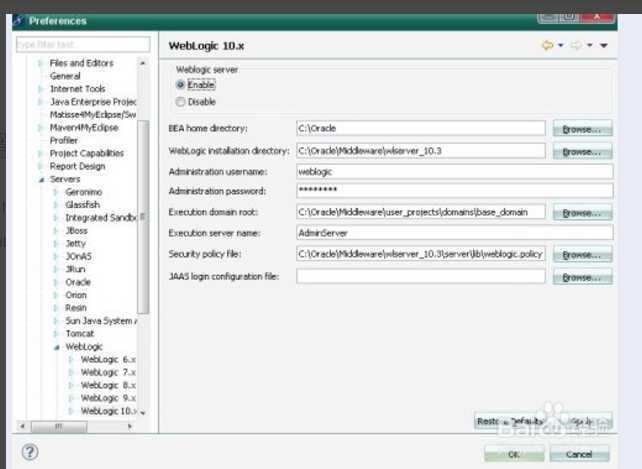The height and width of the screenshot is (469, 642).
Task: Browse for JAAS login configuration file
Action: [x=582, y=276]
